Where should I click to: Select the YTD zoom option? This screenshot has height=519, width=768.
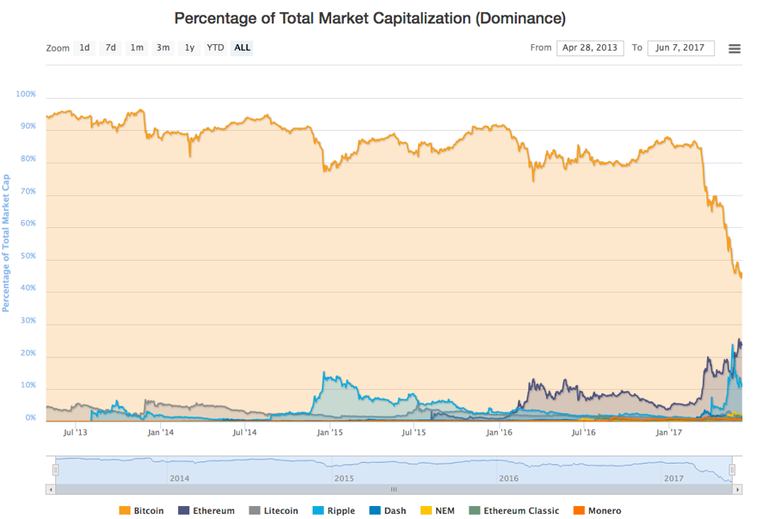[x=215, y=48]
